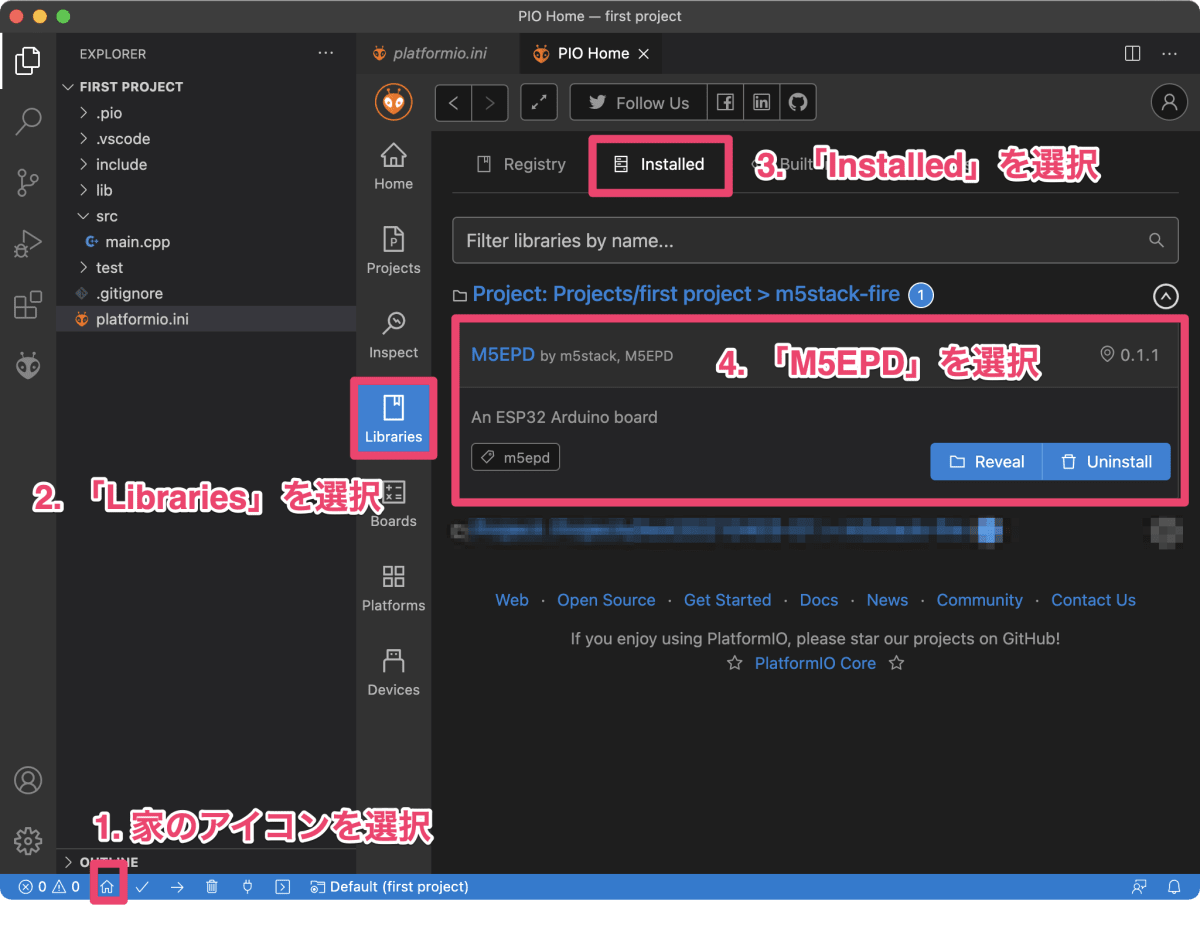This screenshot has height=929, width=1200.
Task: Open Explorer views and more actions menu
Action: [x=326, y=53]
